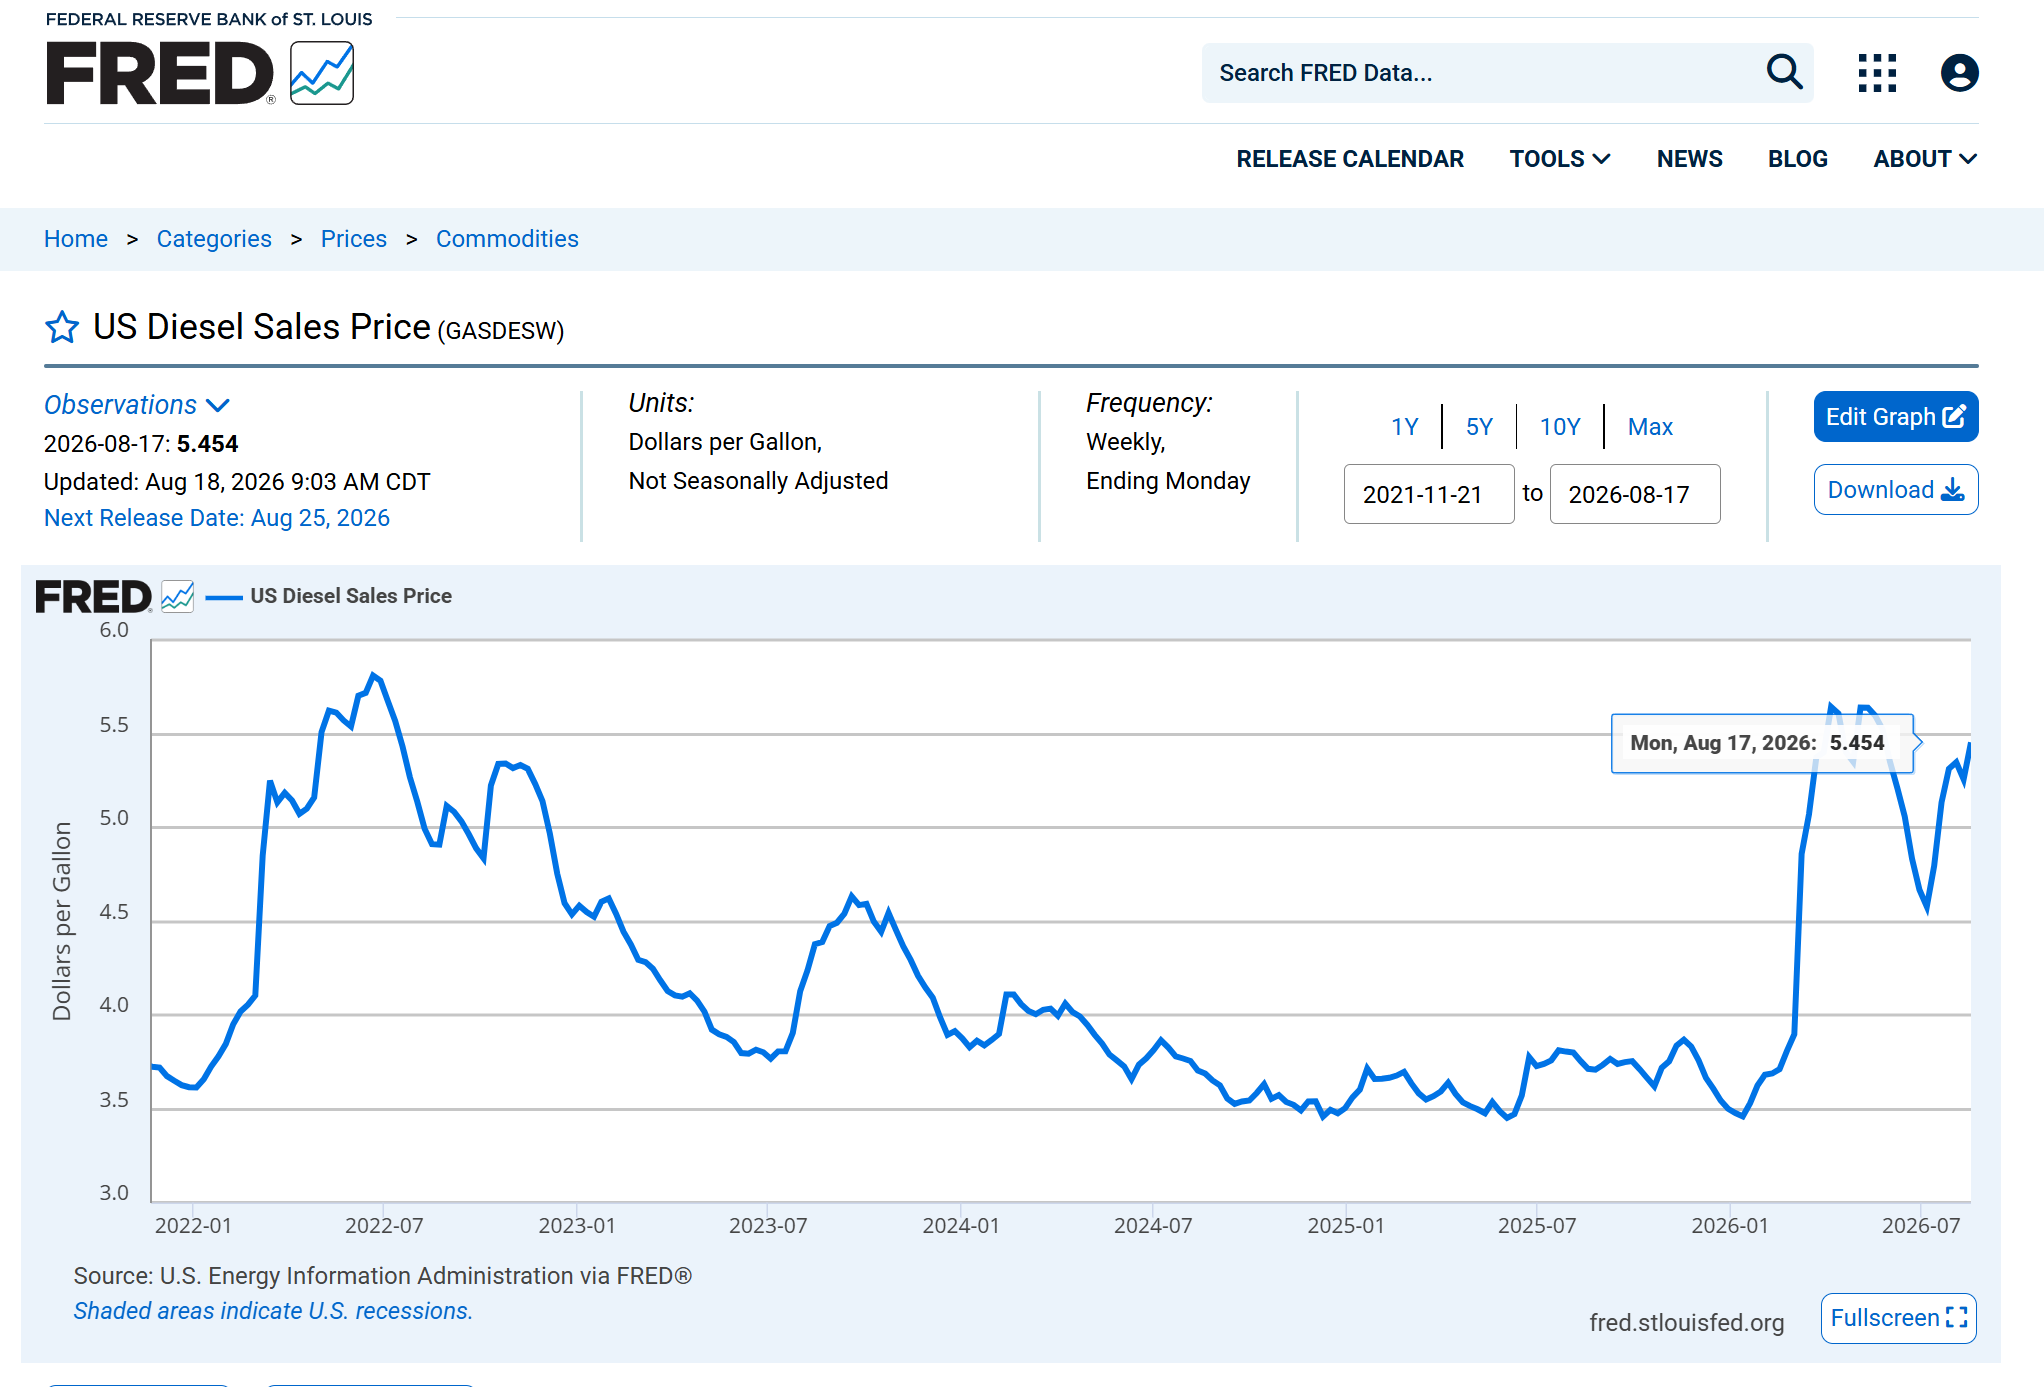Select the 1Y date range
The image size is (2044, 1387).
(1404, 427)
